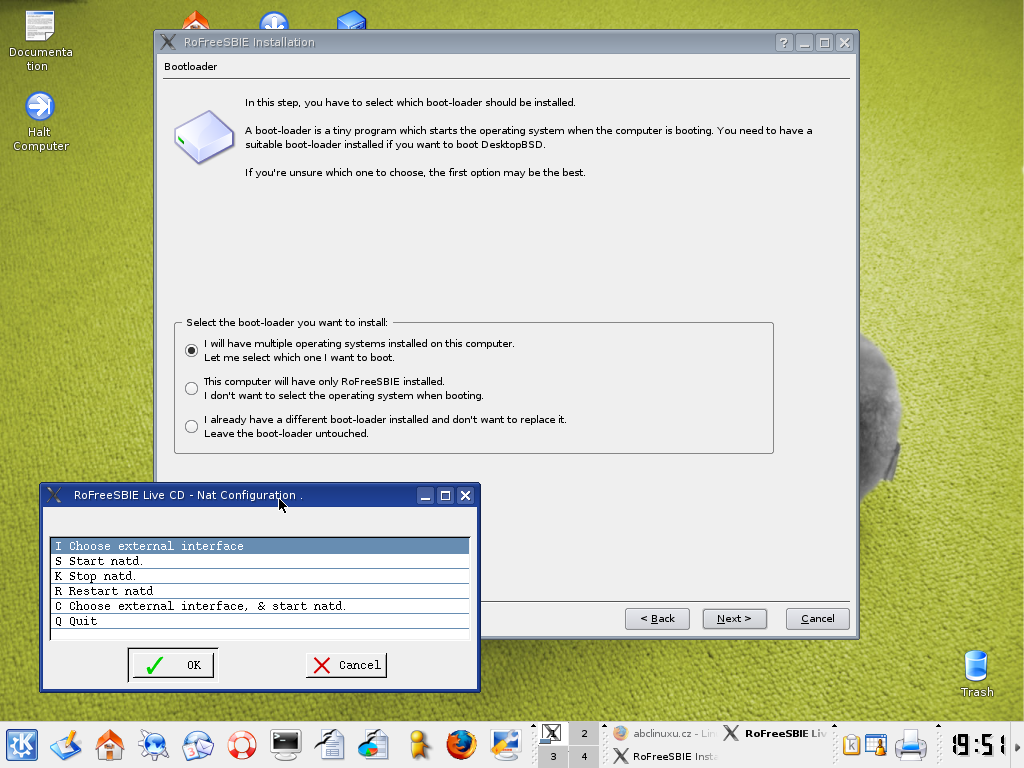Activate the RoFreeSBIE Installation taskbar entry

[665, 756]
